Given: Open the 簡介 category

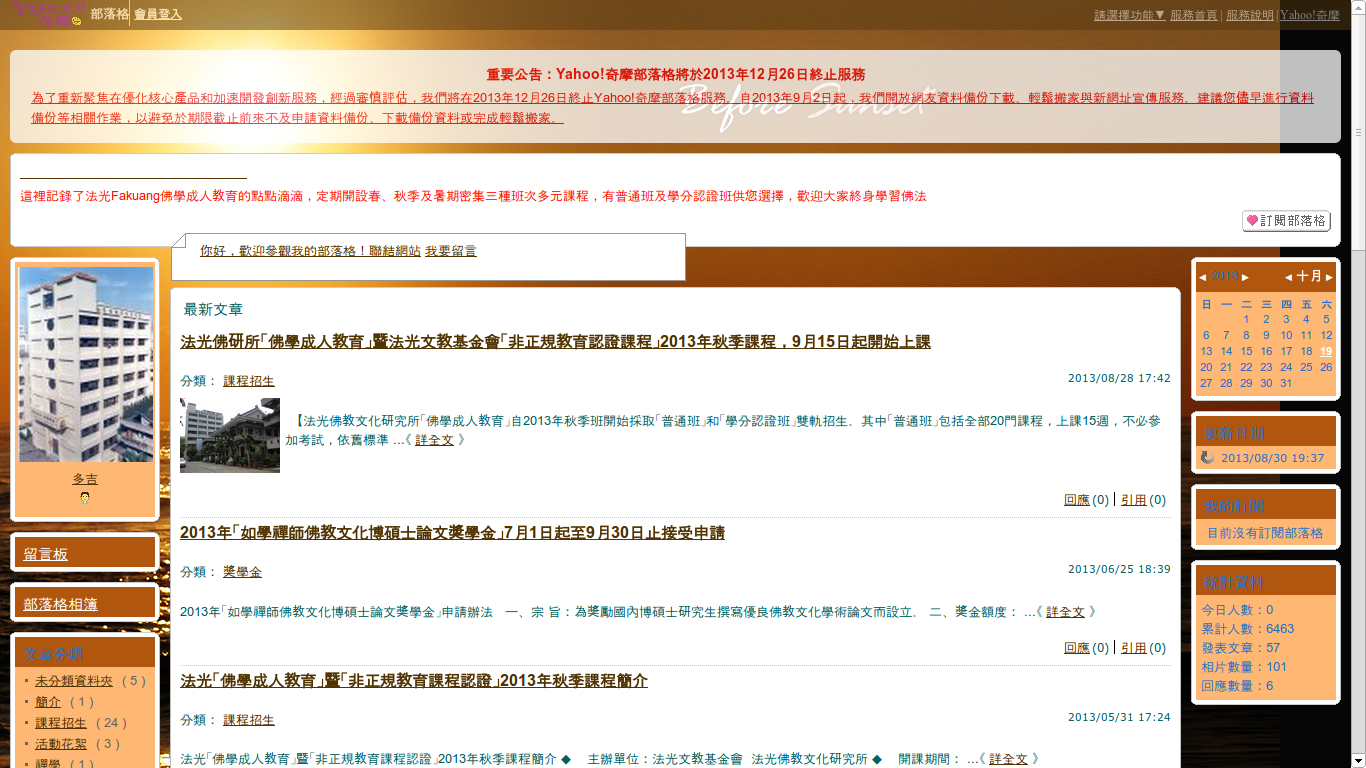Looking at the screenshot, I should tap(48, 702).
